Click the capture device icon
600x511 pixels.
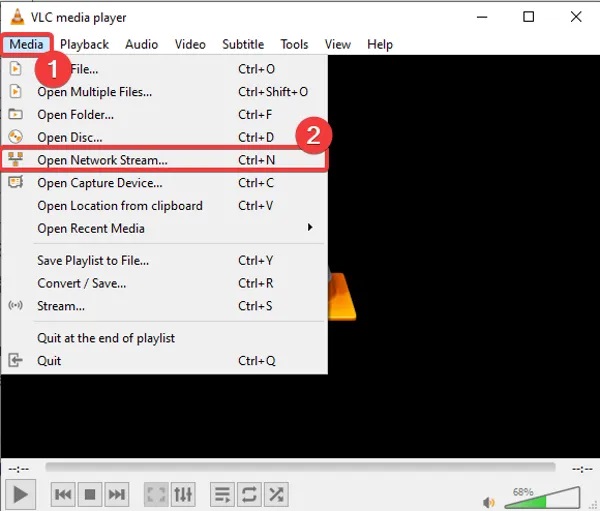pyautogui.click(x=15, y=182)
